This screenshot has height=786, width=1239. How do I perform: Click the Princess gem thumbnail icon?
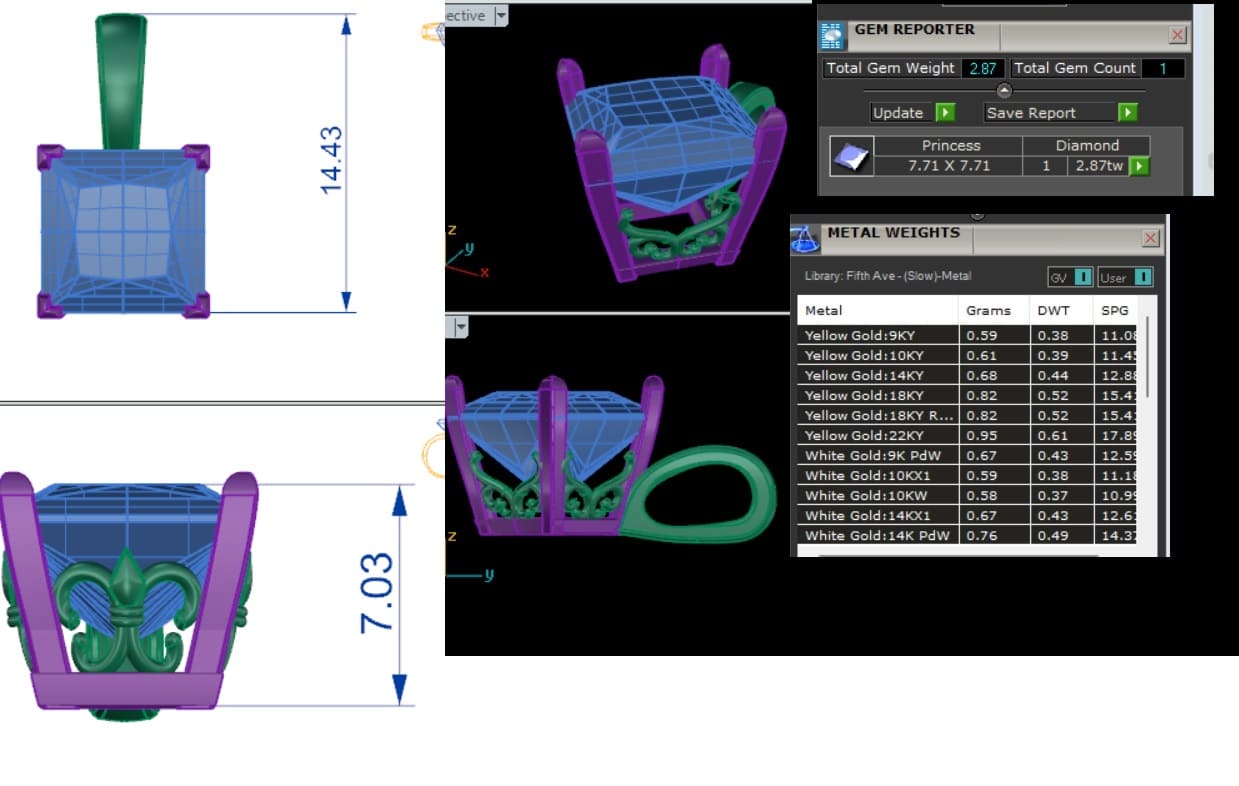point(851,156)
